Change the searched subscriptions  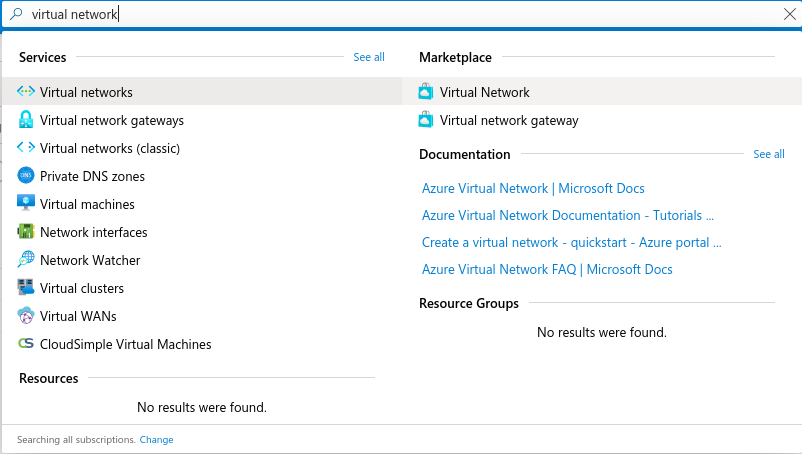point(157,440)
